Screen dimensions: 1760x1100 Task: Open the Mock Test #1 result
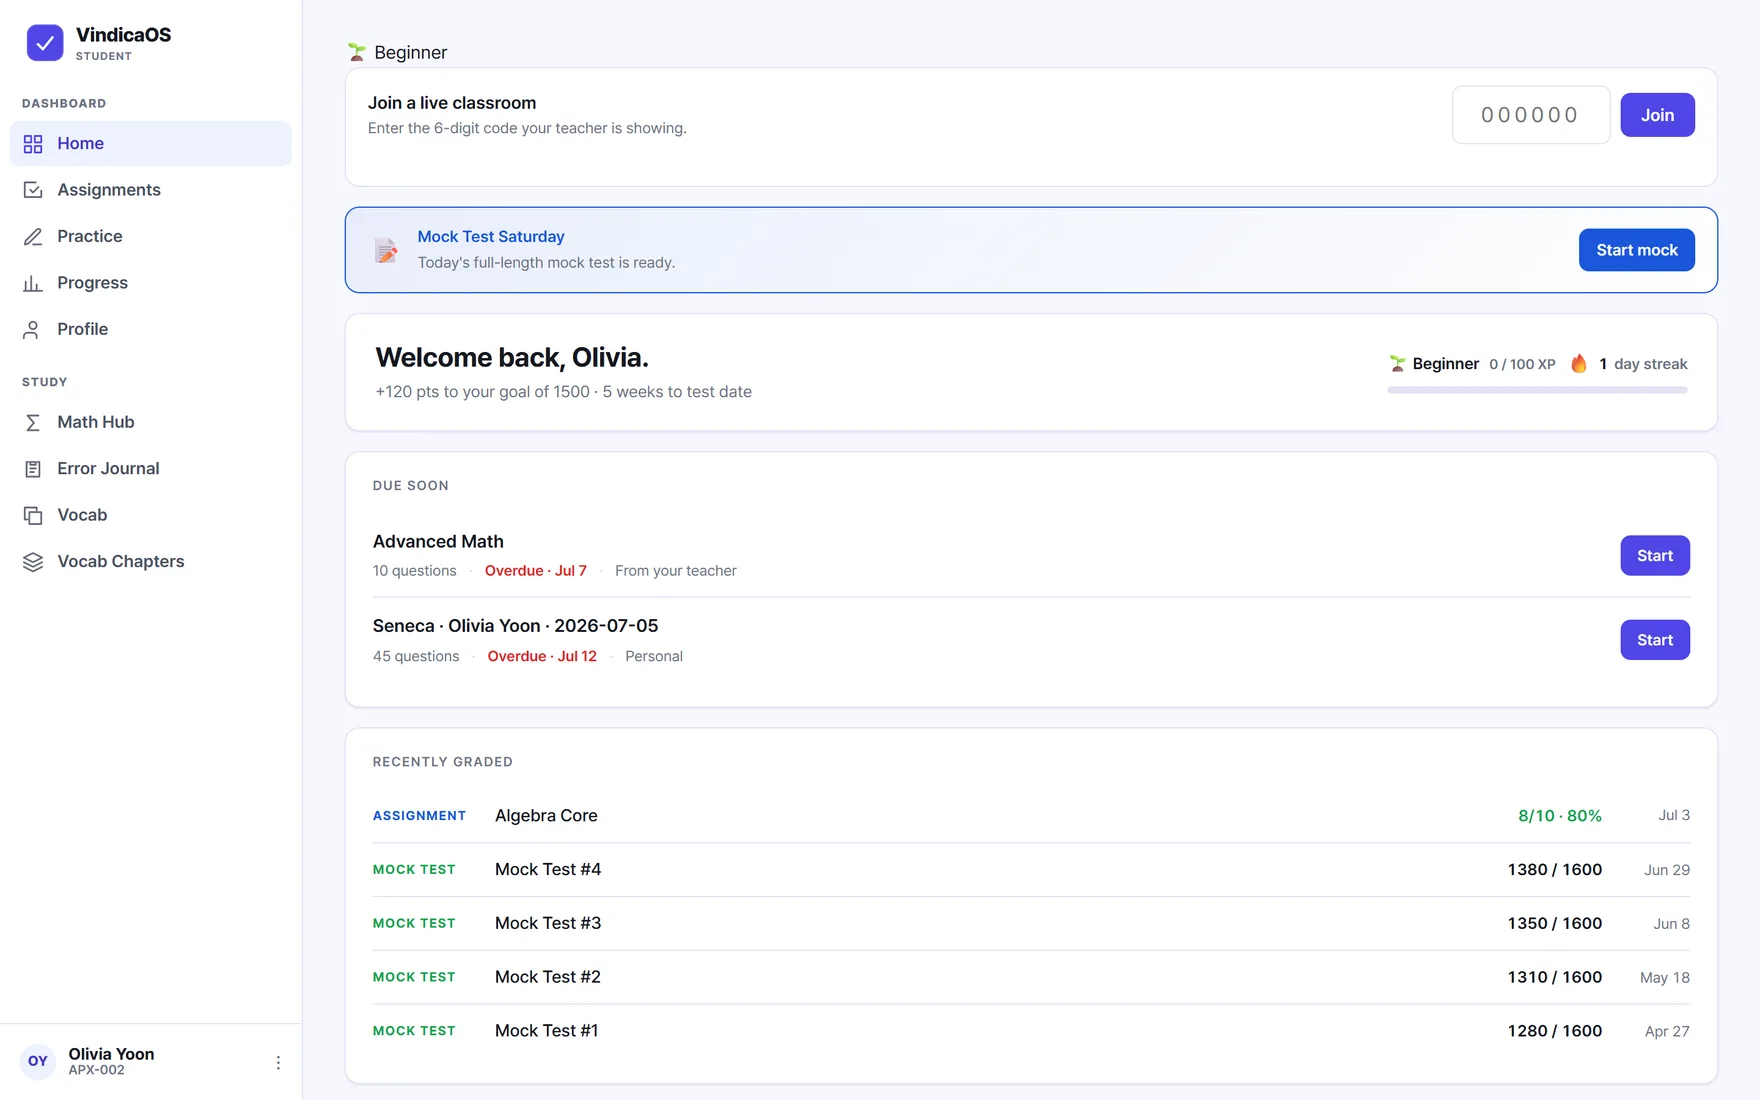coord(1031,1031)
